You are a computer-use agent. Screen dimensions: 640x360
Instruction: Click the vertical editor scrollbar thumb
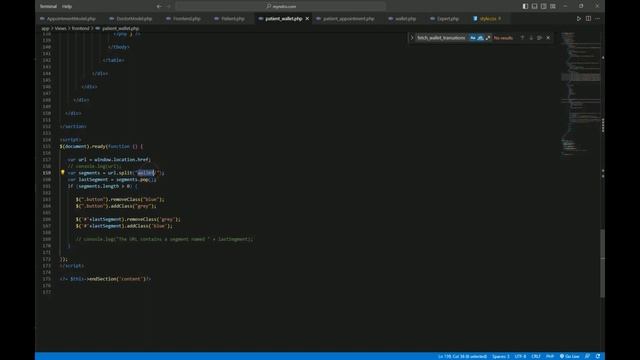point(602,264)
